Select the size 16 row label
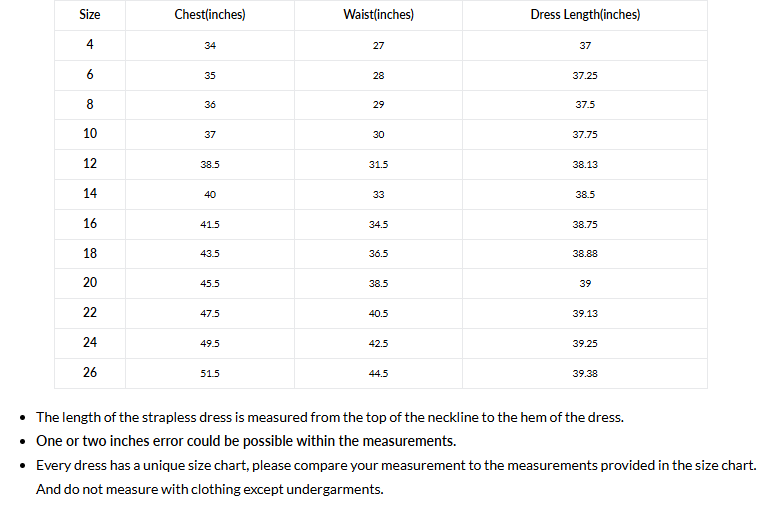 point(90,223)
